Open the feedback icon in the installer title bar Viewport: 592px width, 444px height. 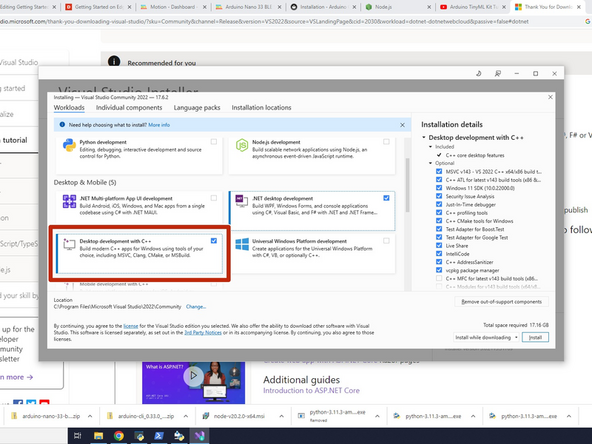point(498,73)
